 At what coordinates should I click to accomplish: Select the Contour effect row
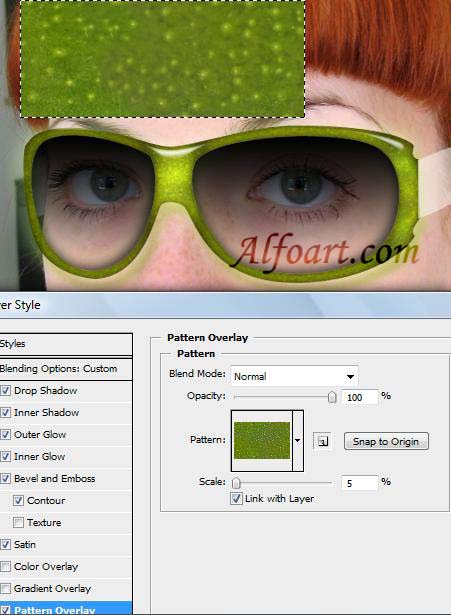click(66, 500)
